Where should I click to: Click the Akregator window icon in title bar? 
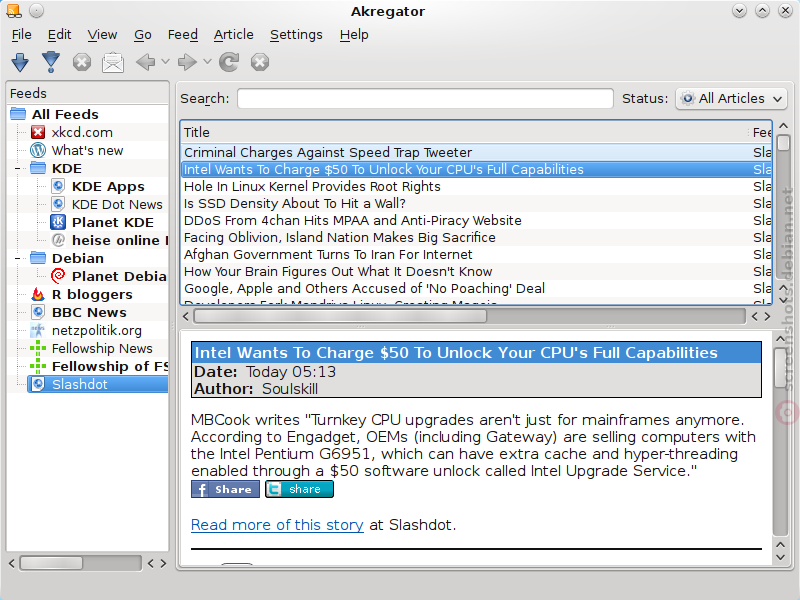[x=14, y=10]
